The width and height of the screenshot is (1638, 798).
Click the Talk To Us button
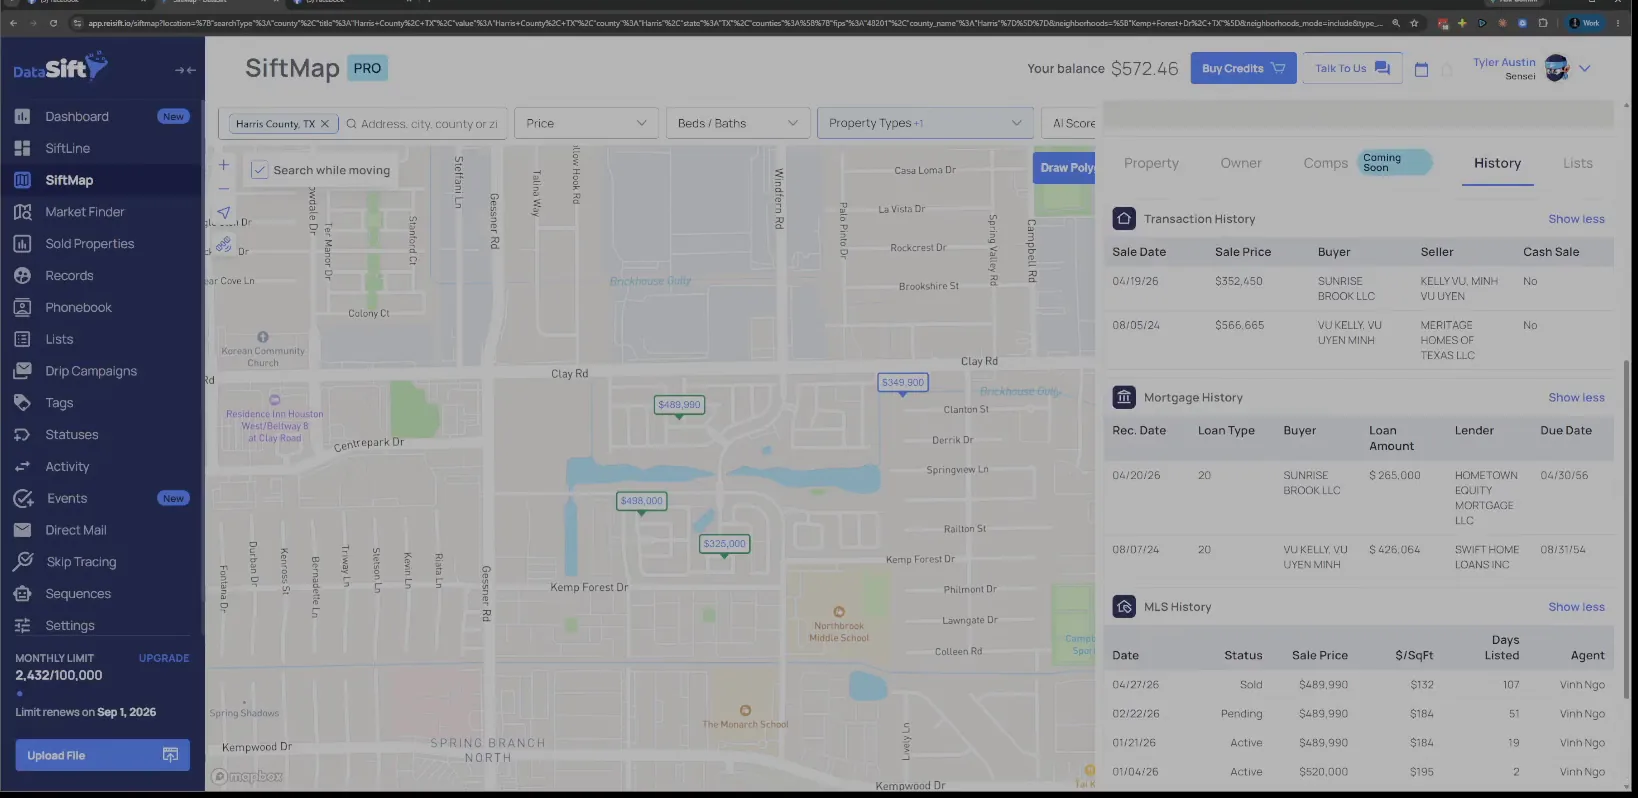pyautogui.click(x=1352, y=68)
